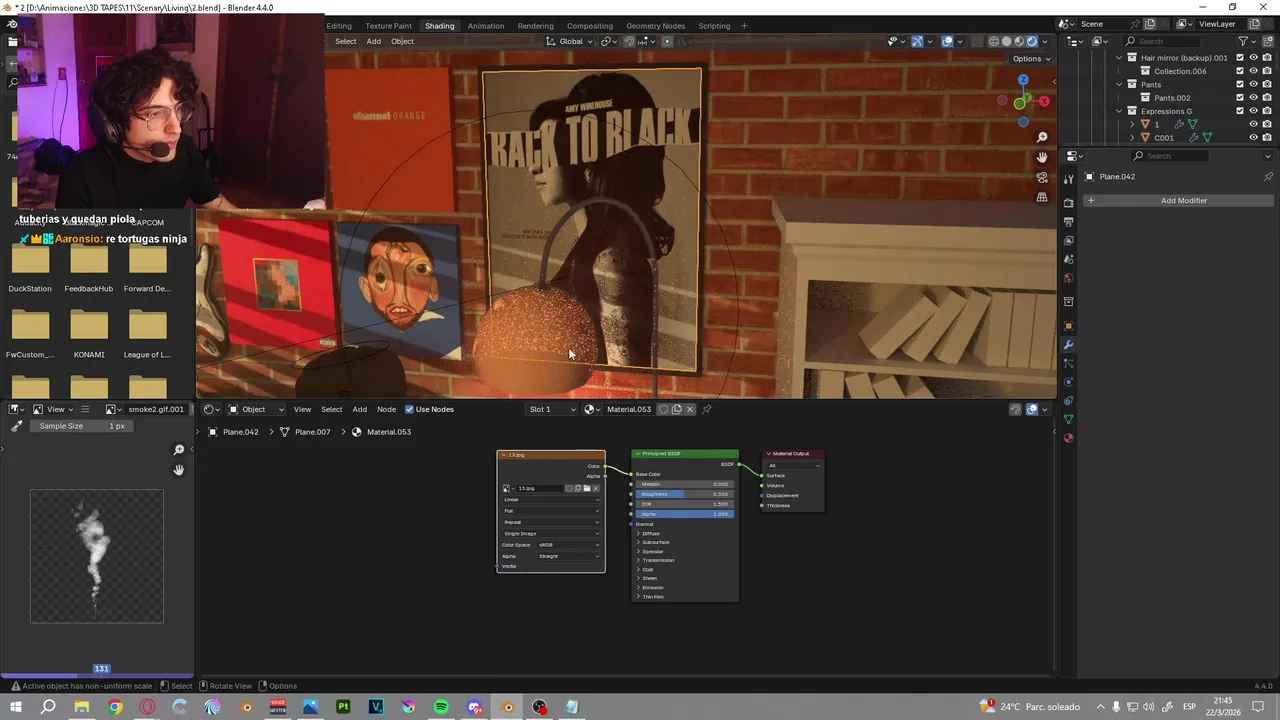Expand C001 in outliner tree
1280x720 pixels.
pyautogui.click(x=1132, y=137)
